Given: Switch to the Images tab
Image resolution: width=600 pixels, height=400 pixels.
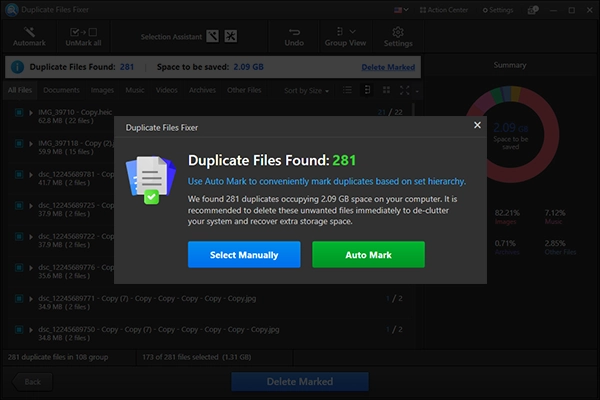Looking at the screenshot, I should pyautogui.click(x=102, y=90).
